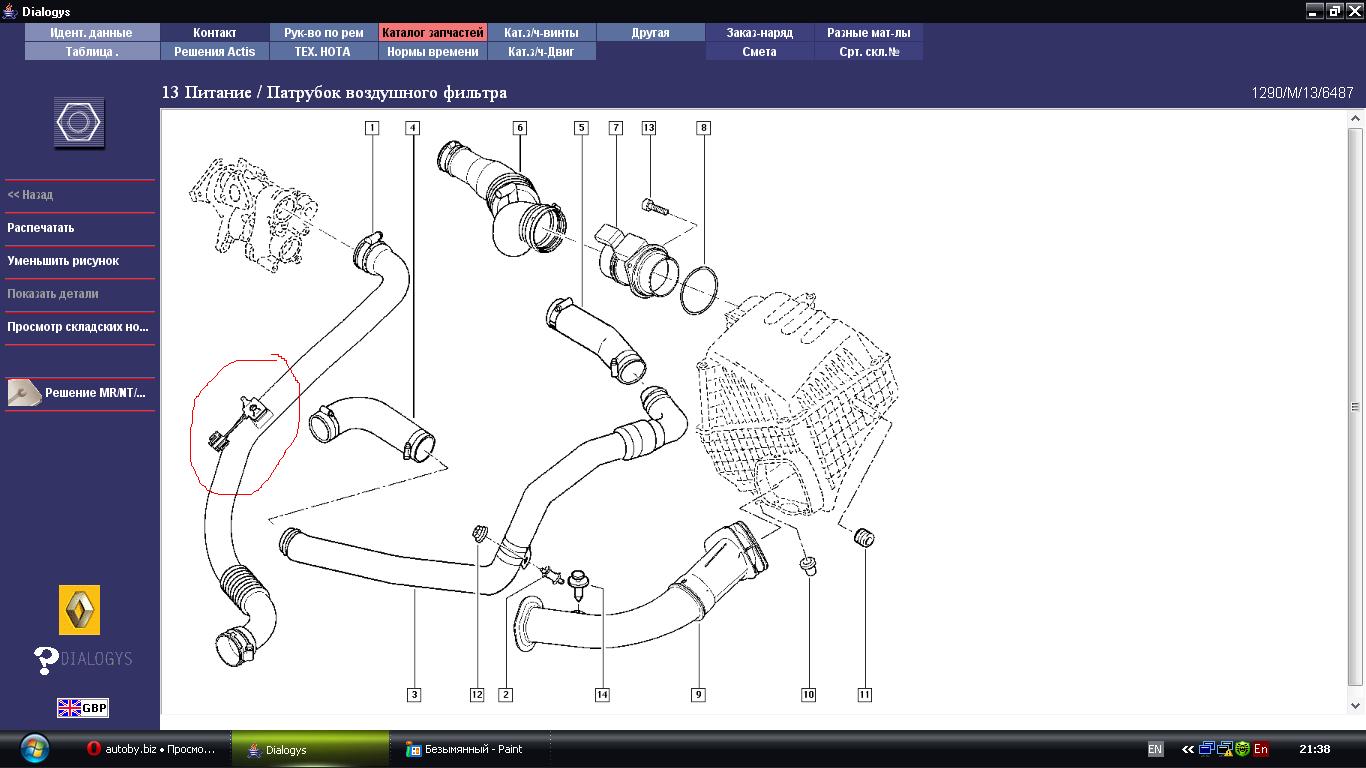Switch currency with the GBP flag icon
Viewport: 1366px width, 768px height.
tap(82, 708)
